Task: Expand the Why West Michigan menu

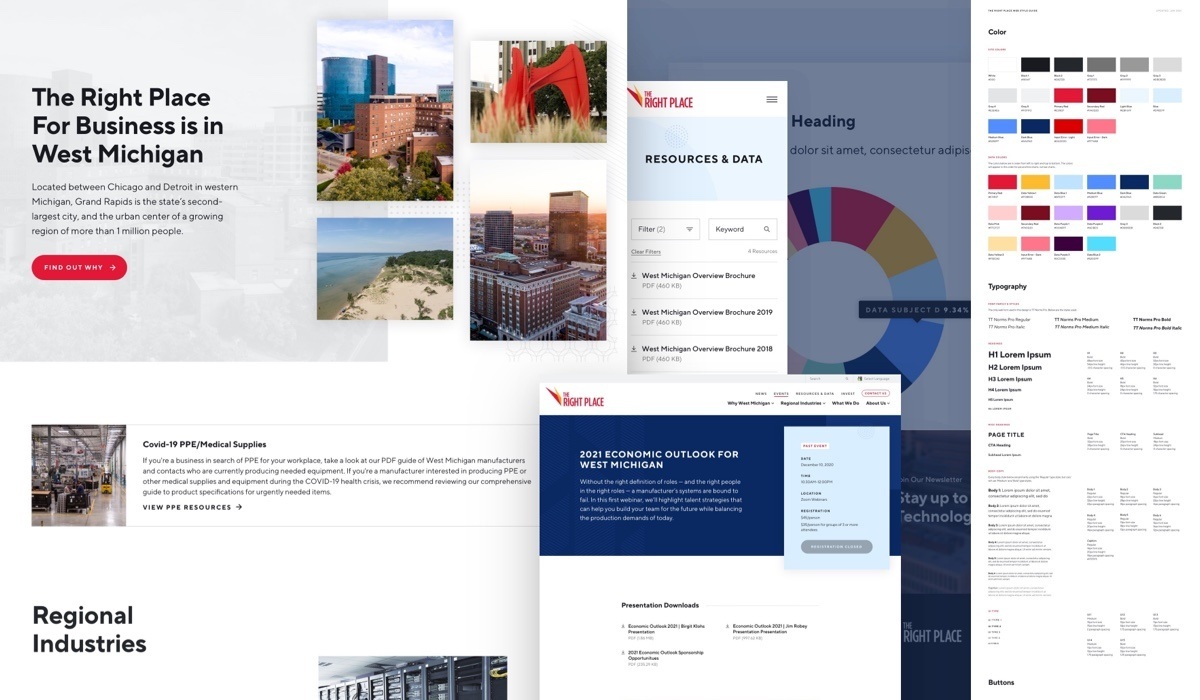Action: point(750,403)
